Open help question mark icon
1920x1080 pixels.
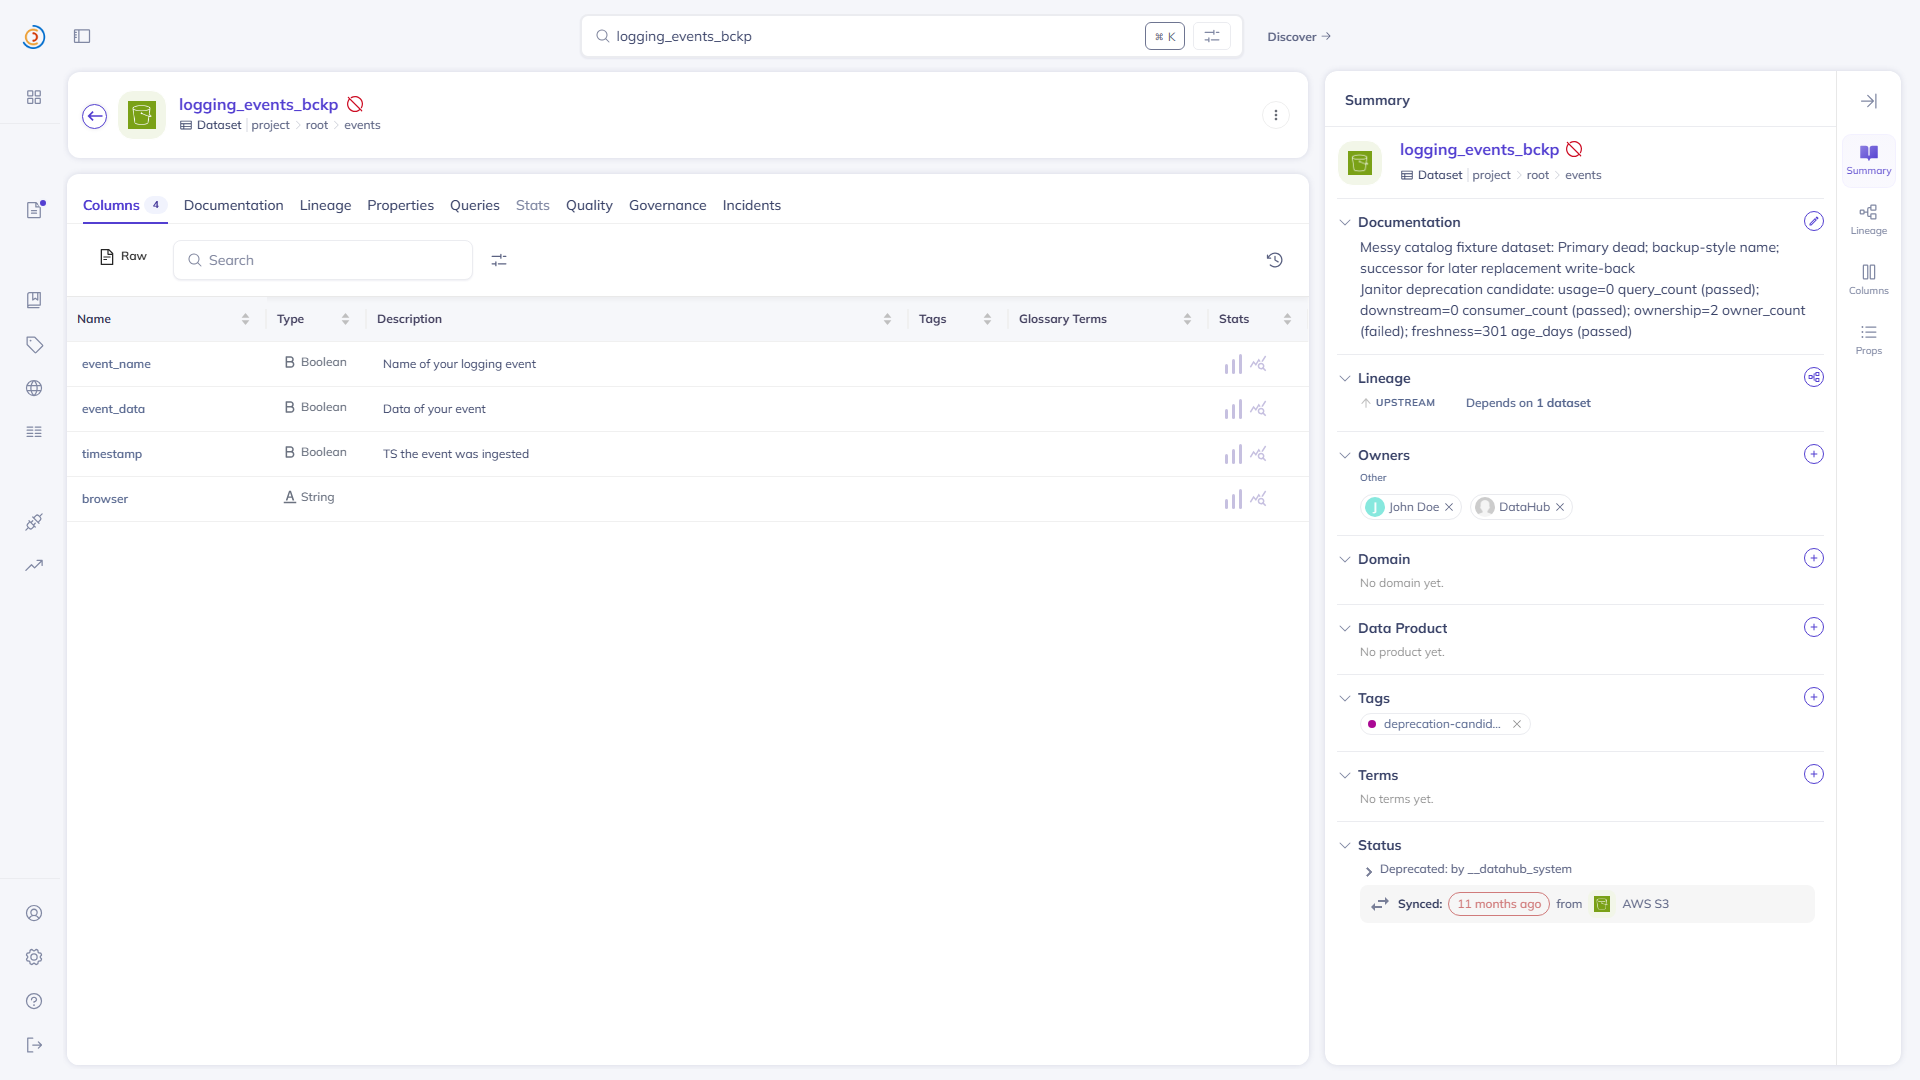click(x=34, y=1001)
